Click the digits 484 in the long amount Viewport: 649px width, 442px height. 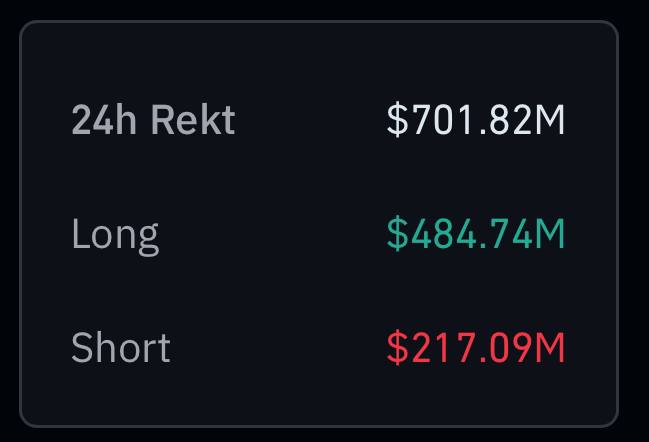point(443,233)
